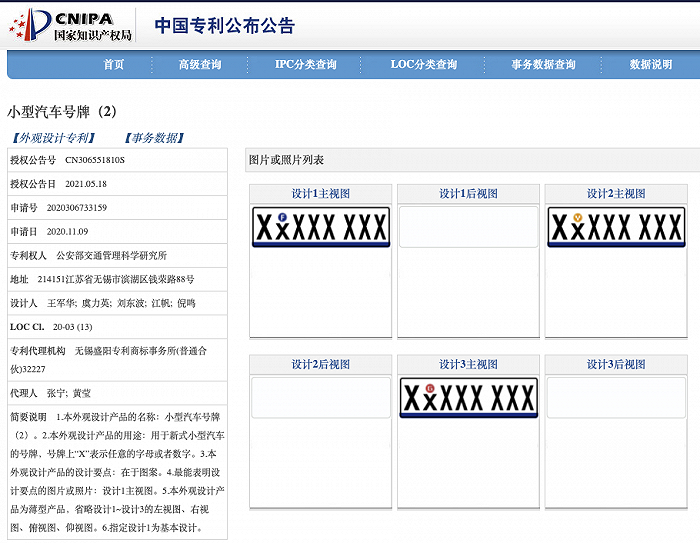Click the 中国专利公布公告 site title
The height and width of the screenshot is (543, 700).
click(225, 25)
